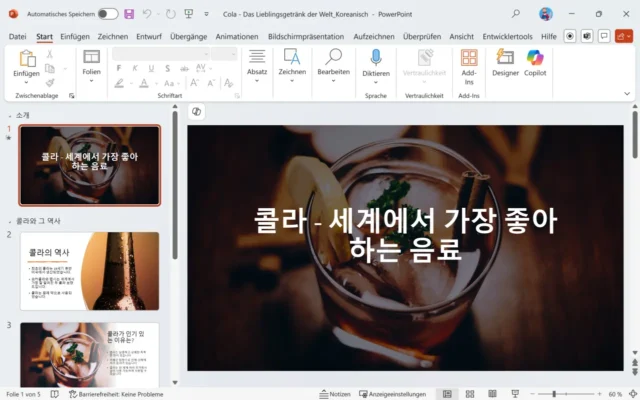This screenshot has height=400, width=640.
Task: Start slideshow from status bar icon
Action: tap(514, 394)
